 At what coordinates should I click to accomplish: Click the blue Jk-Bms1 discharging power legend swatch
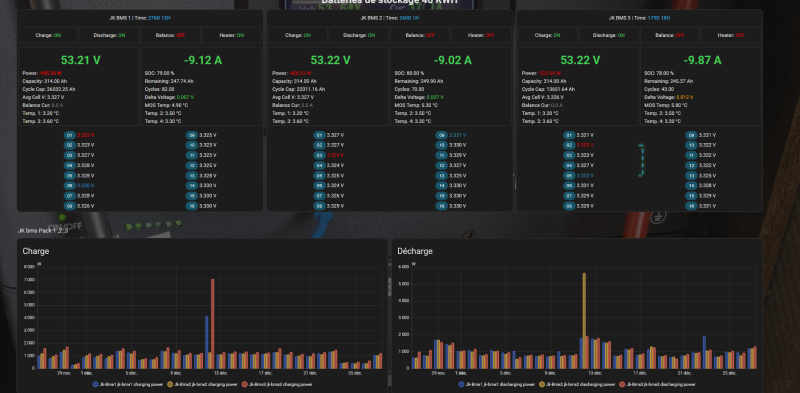pos(461,384)
